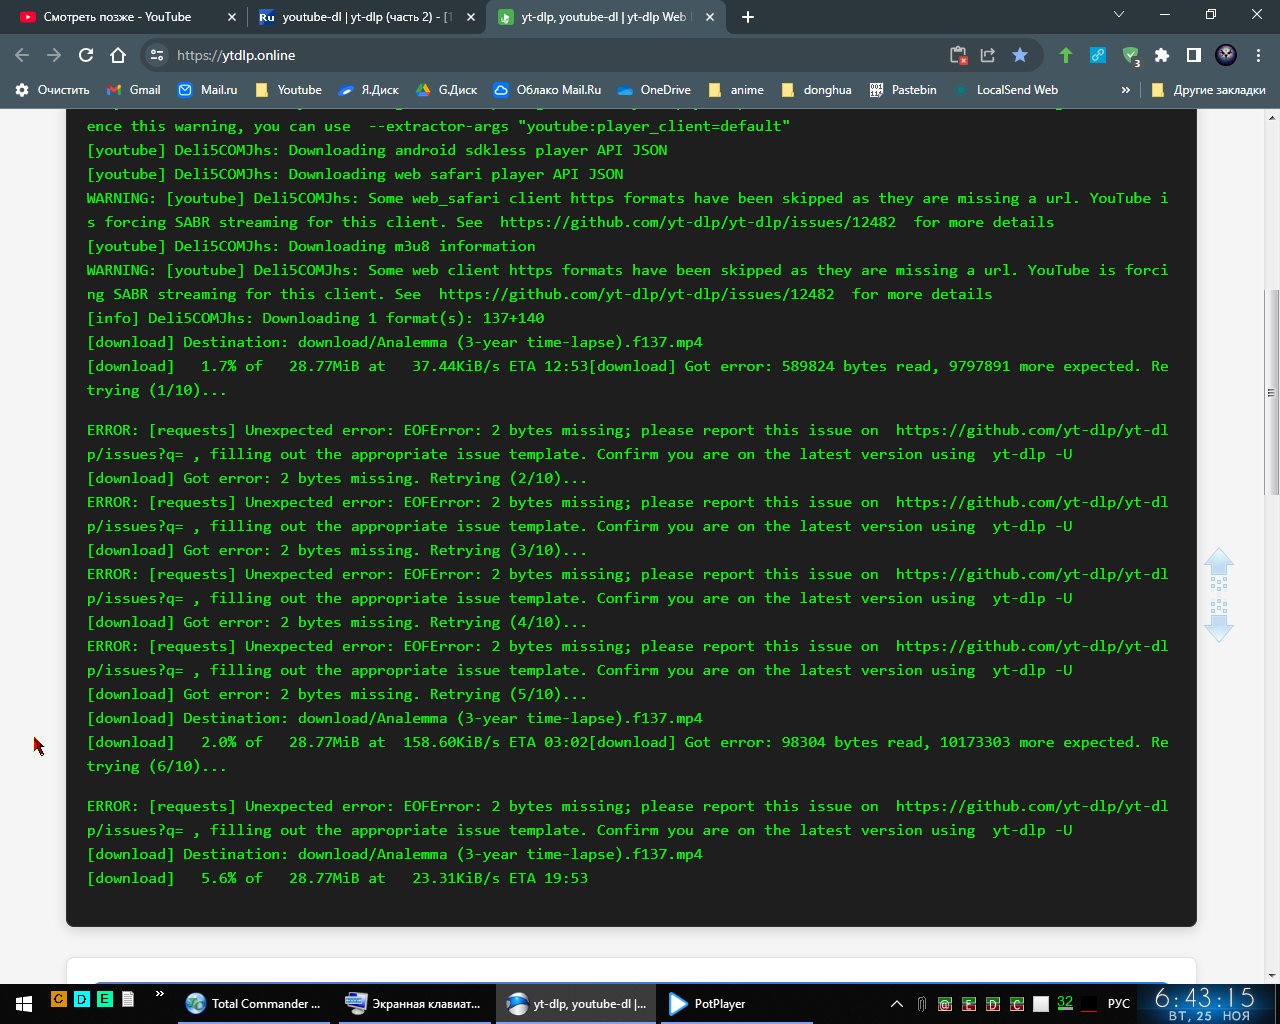Open the share page icon
The image size is (1280, 1024).
coord(988,55)
